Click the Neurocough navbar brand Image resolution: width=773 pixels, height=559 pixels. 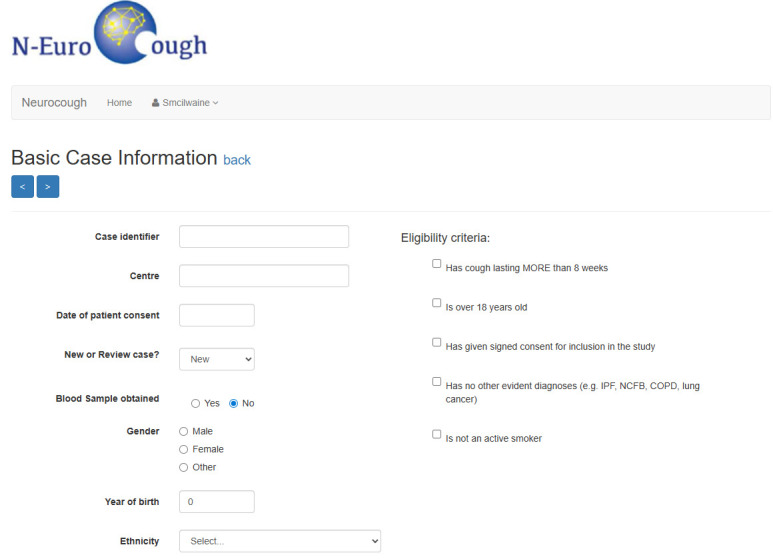click(x=54, y=103)
